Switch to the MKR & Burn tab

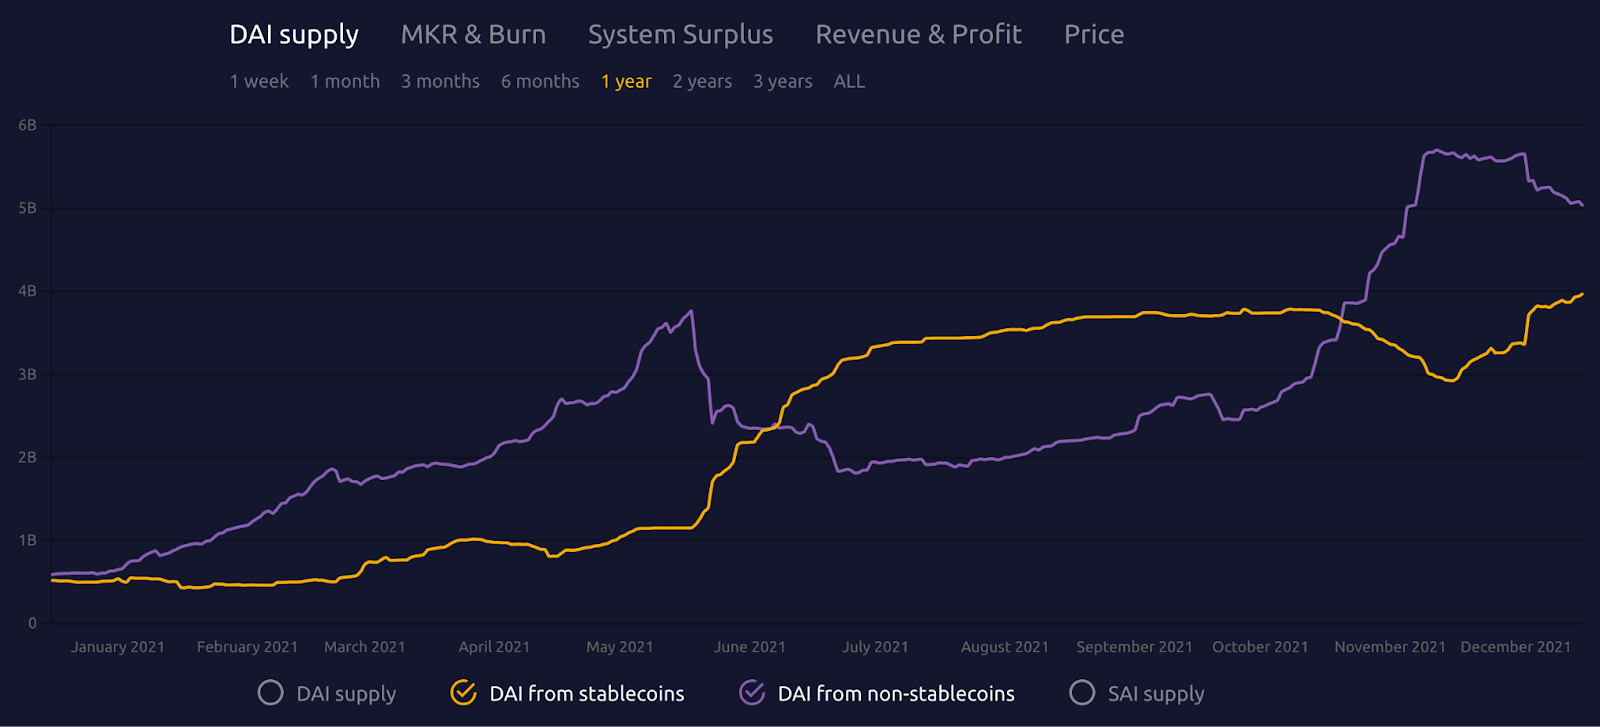(473, 34)
